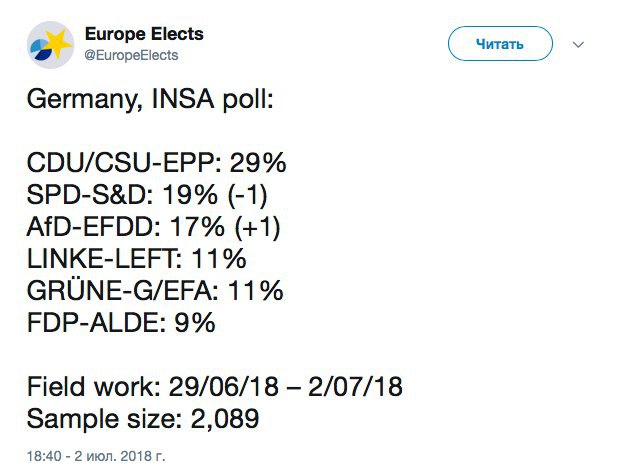
Task: Click the '2 июл. 2018 г.' date text
Action: tap(119, 455)
